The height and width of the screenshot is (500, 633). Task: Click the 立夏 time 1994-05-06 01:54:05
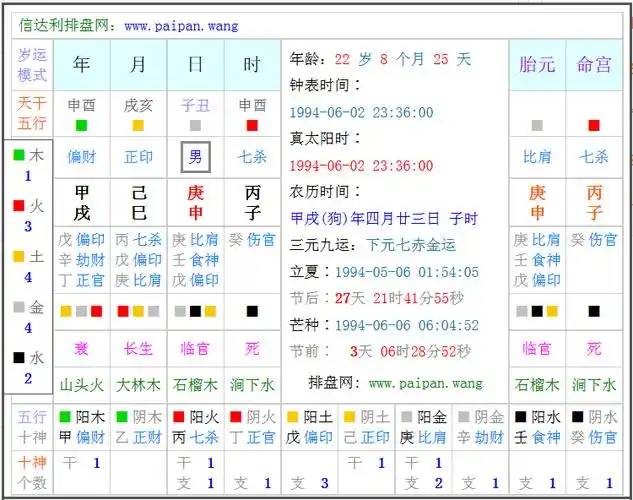tap(407, 272)
